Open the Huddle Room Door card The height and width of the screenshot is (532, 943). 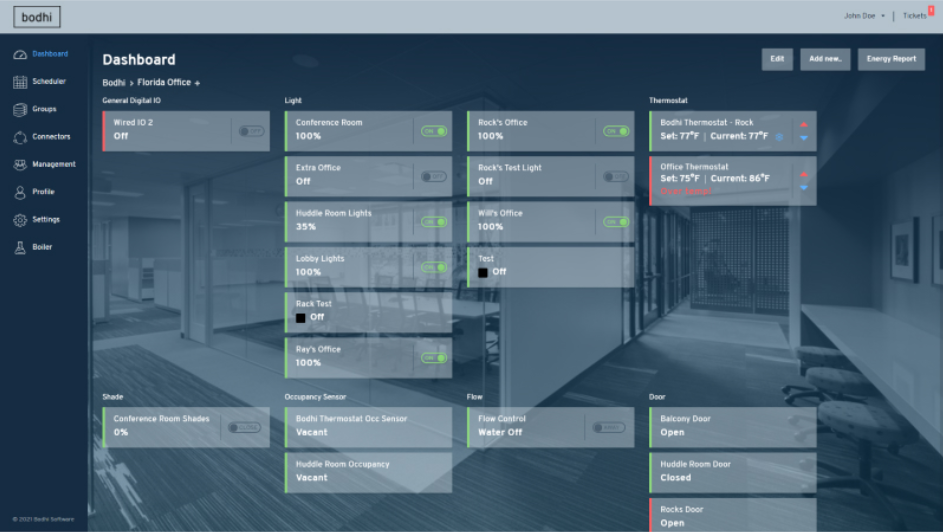click(x=733, y=472)
